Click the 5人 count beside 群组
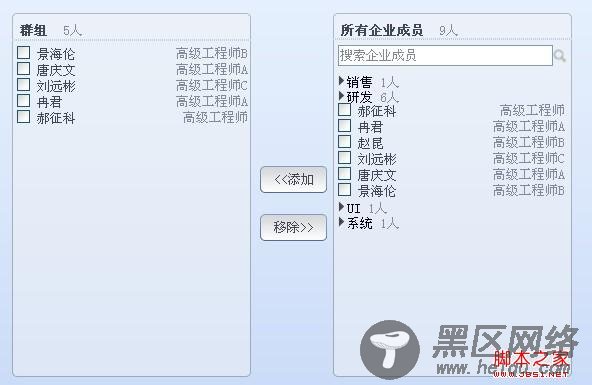Screen dimensions: 592x385 click(72, 31)
